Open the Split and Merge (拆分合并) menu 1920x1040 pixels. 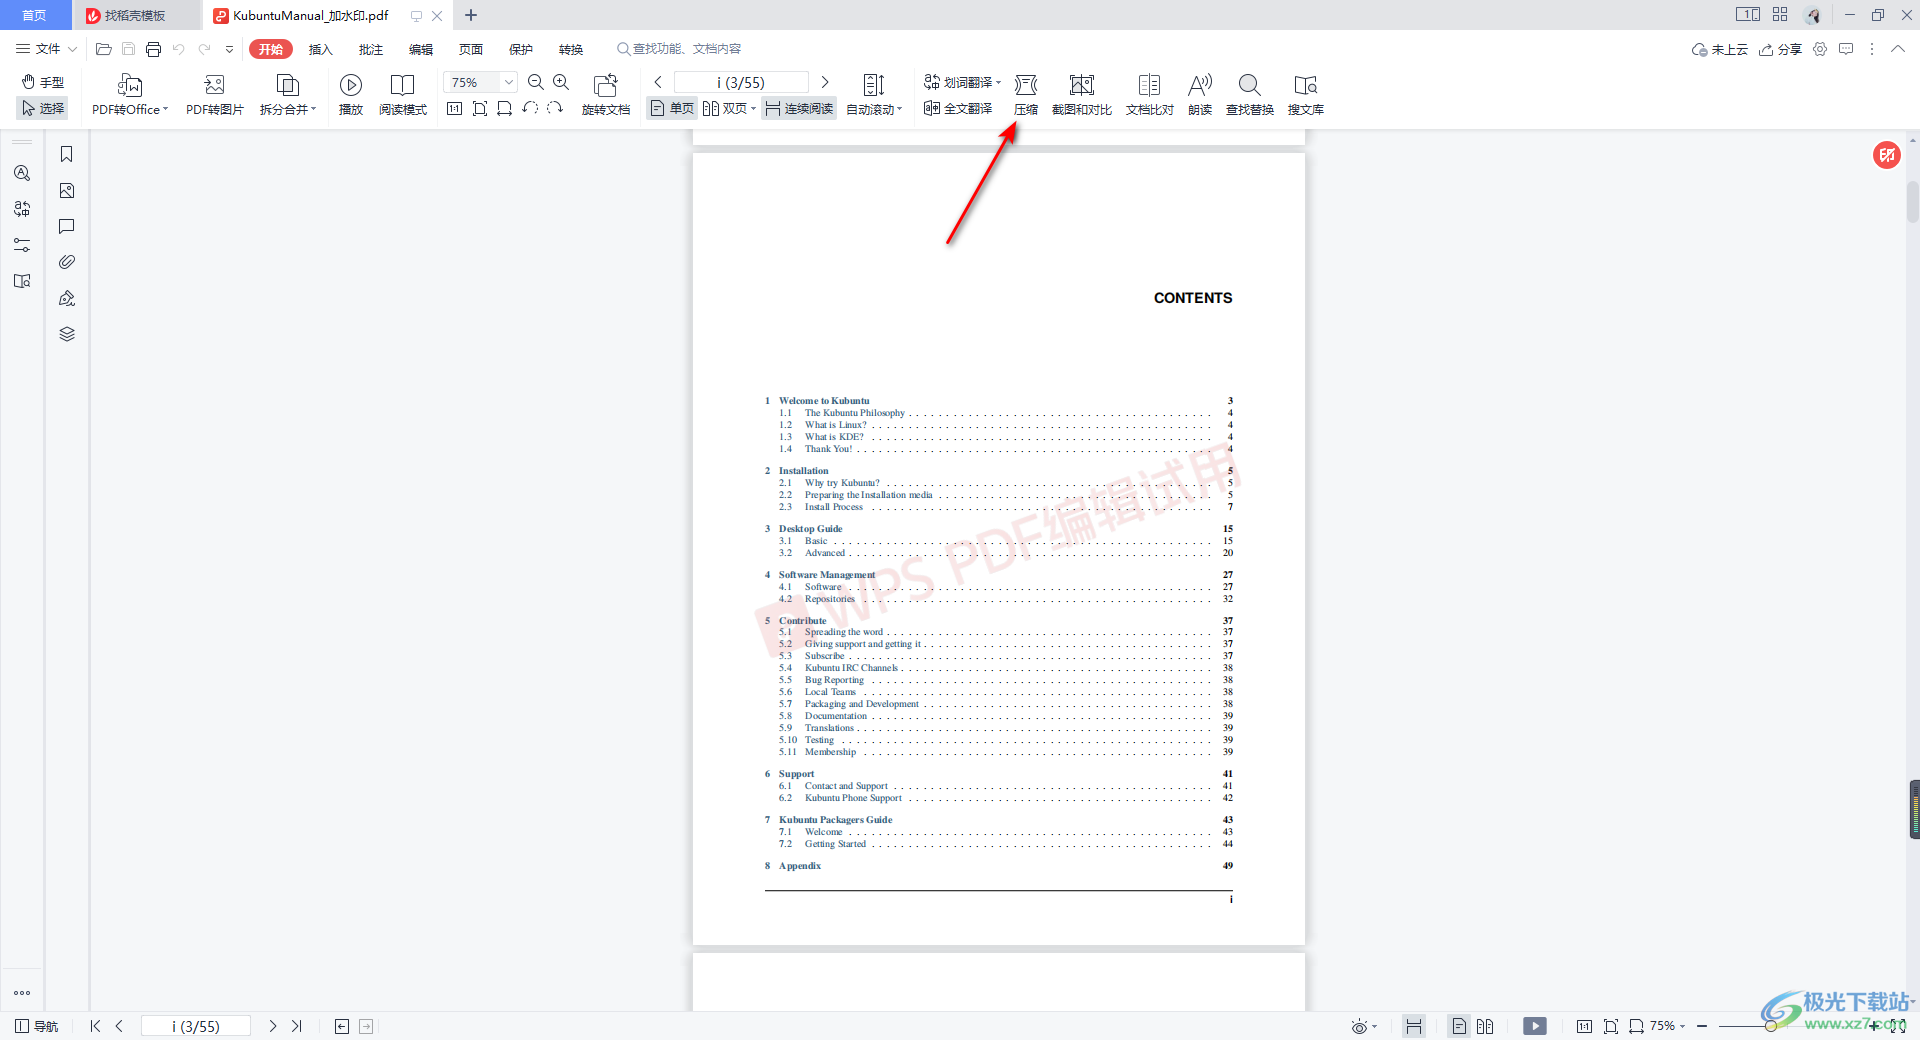pos(288,95)
